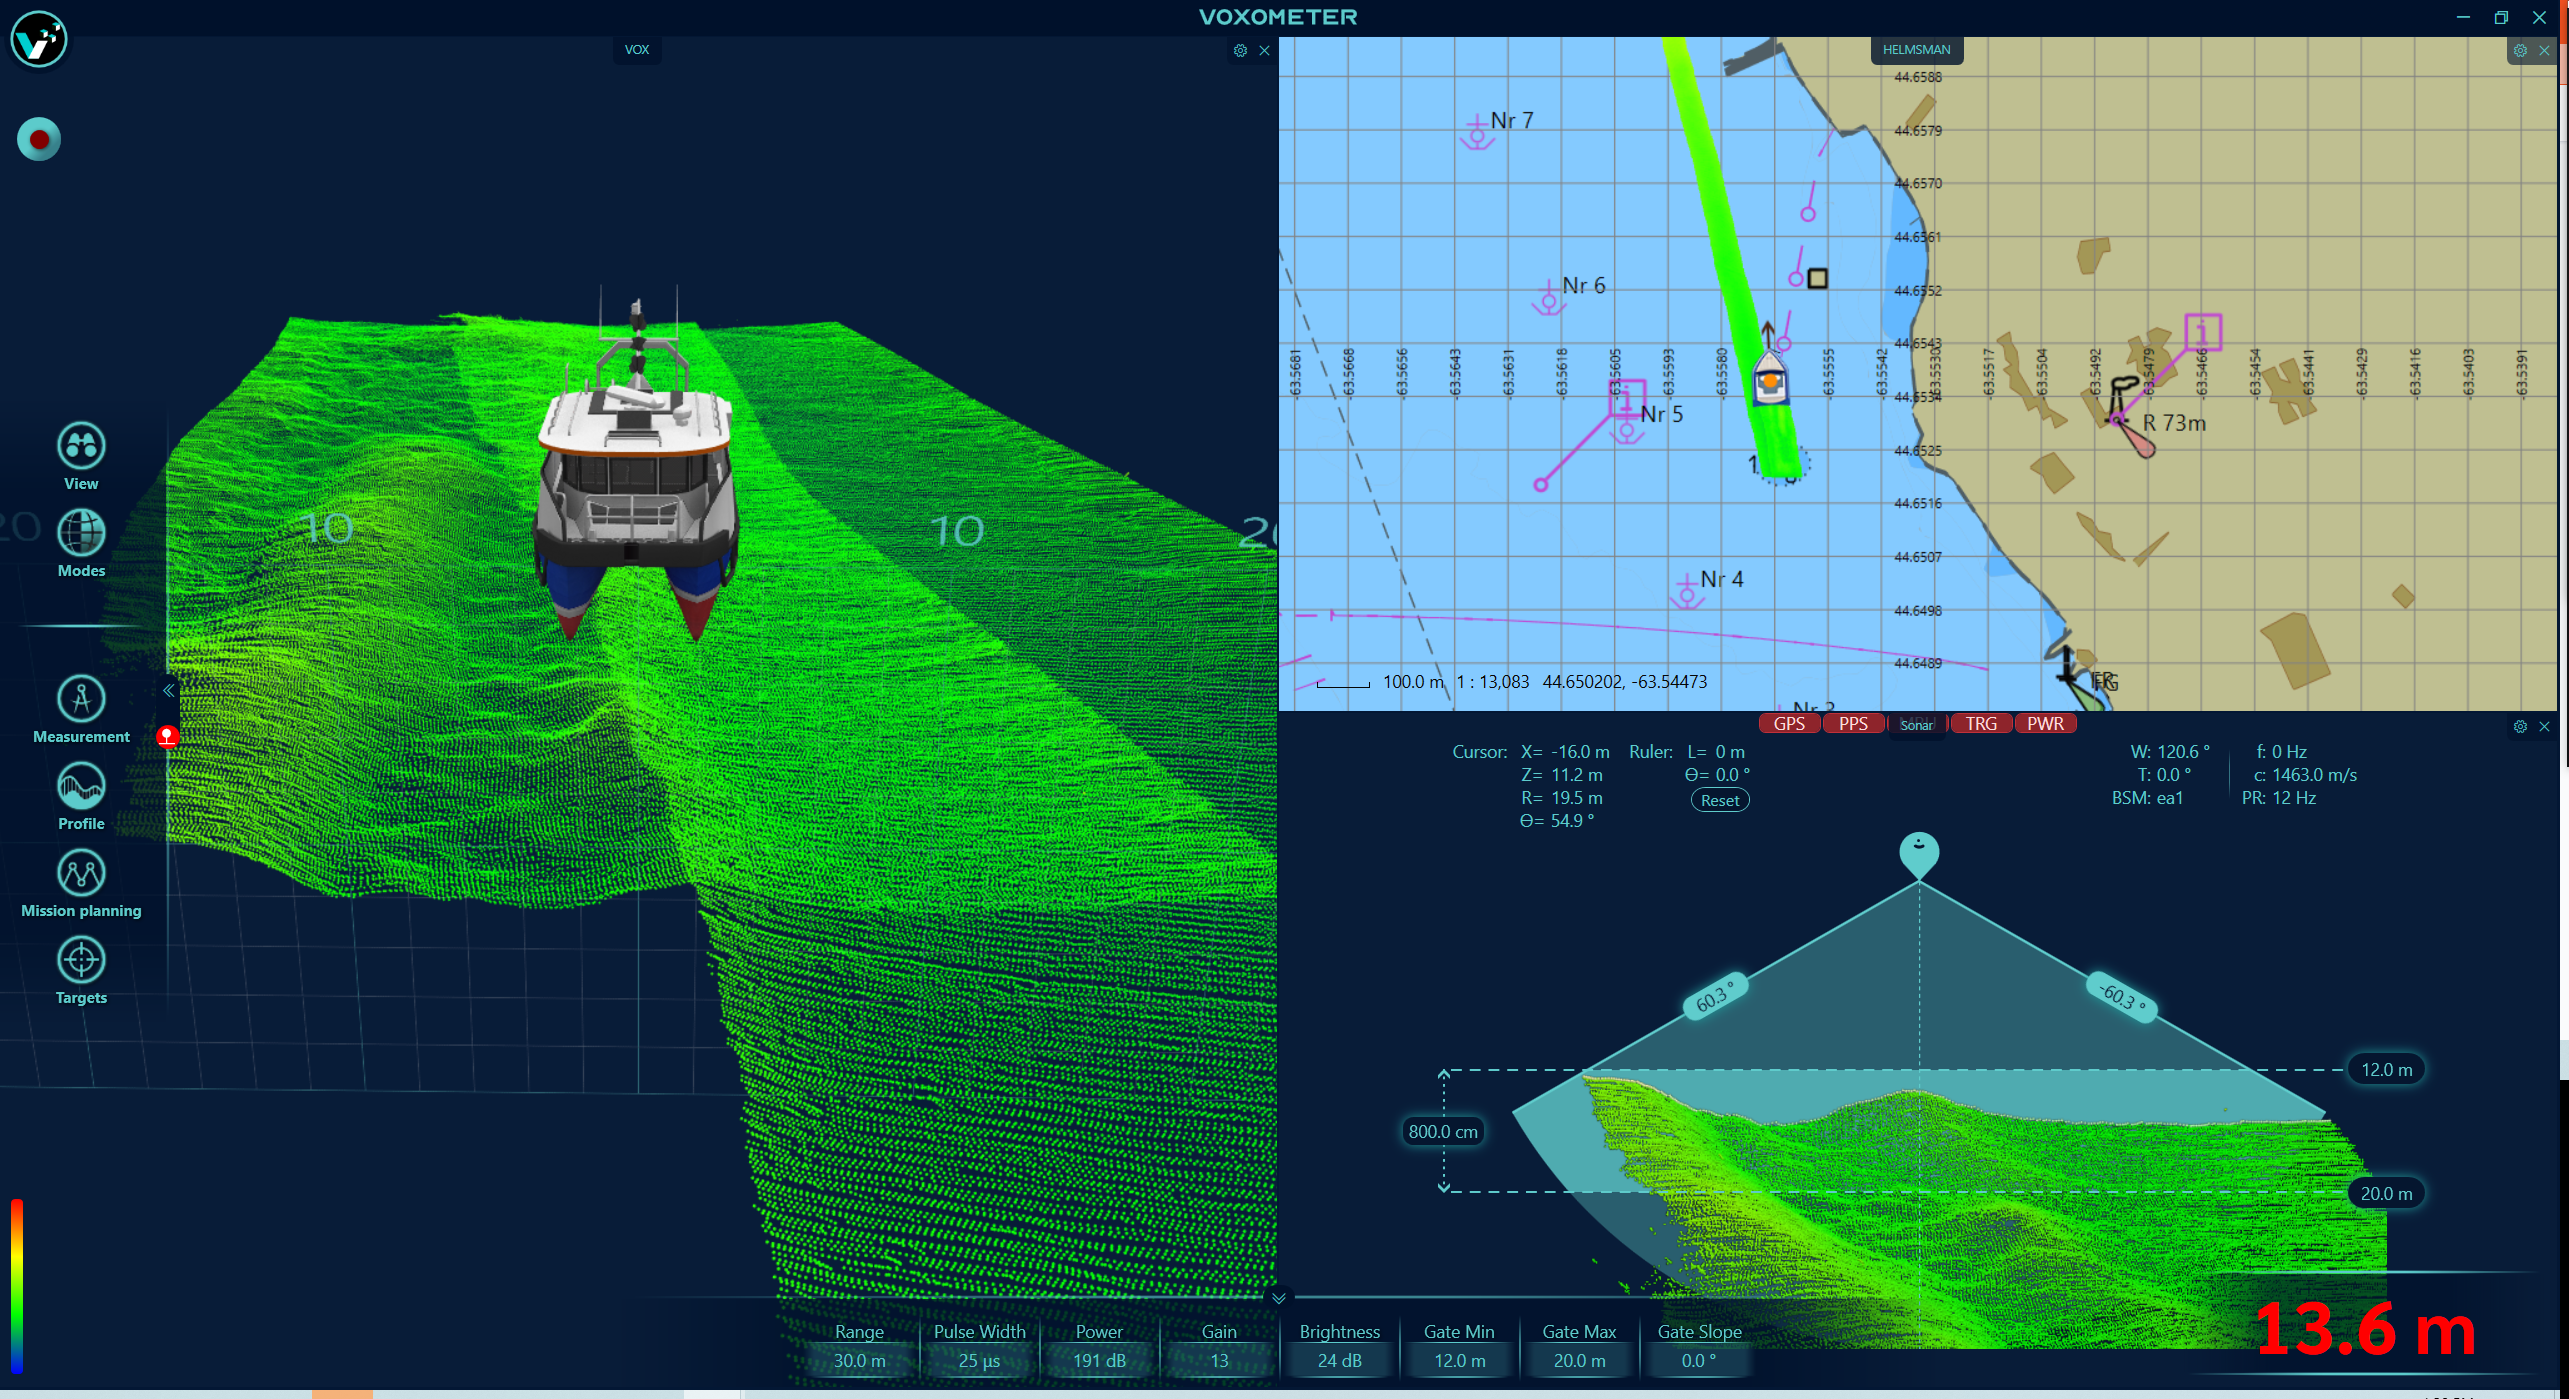Click the chart scale 1 : 13,083
The height and width of the screenshot is (1399, 2569).
[x=1492, y=682]
